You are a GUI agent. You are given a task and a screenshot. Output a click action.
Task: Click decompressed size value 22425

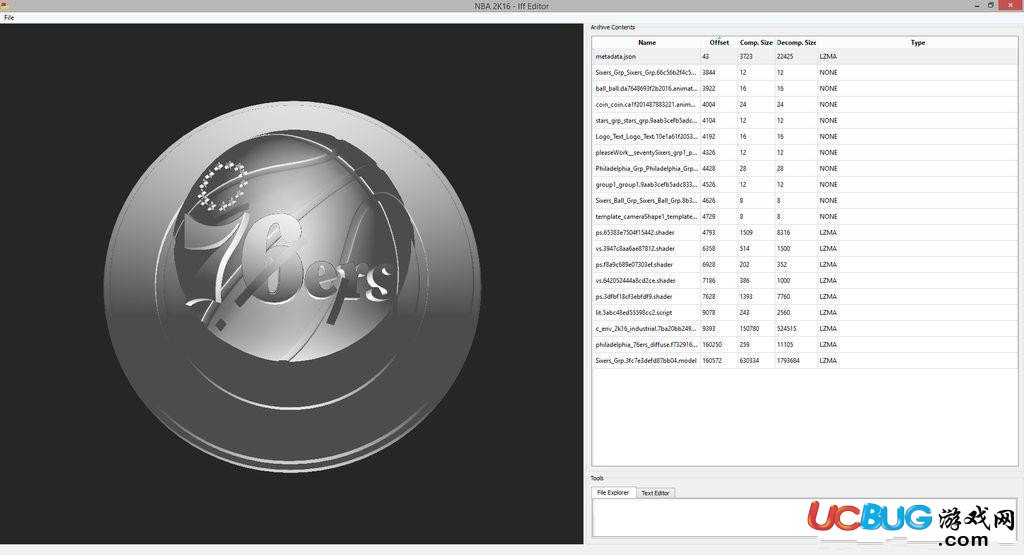pos(785,57)
